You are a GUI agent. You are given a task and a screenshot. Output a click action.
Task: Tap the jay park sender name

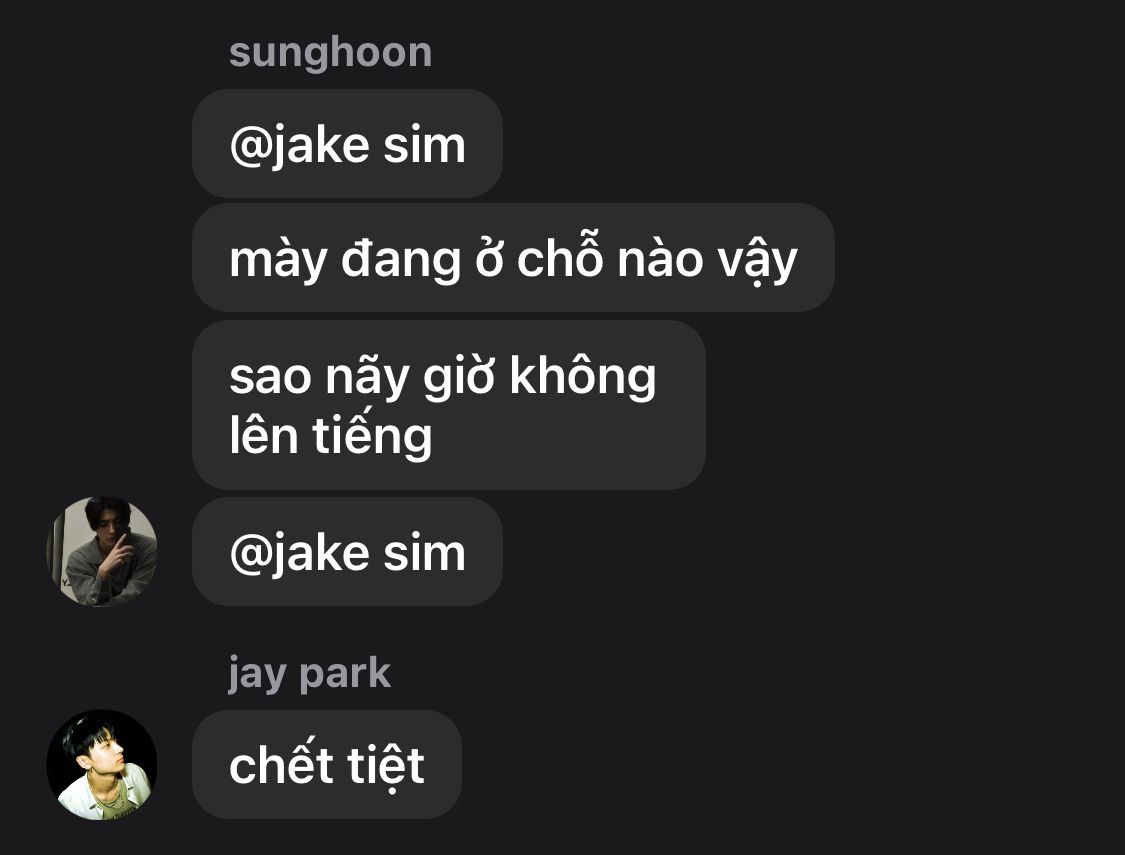point(309,674)
